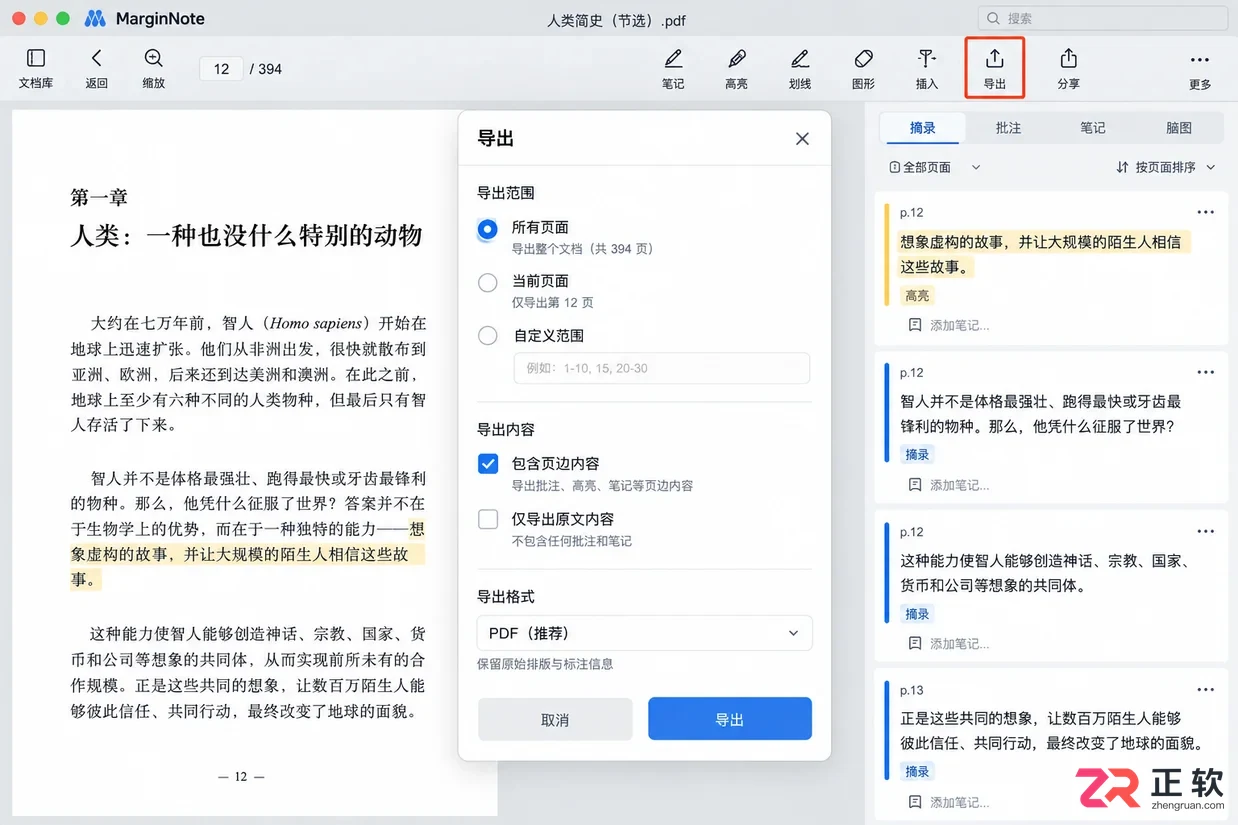1238x825 pixels.
Task: Select 自定义范围 radio option
Action: coord(488,336)
